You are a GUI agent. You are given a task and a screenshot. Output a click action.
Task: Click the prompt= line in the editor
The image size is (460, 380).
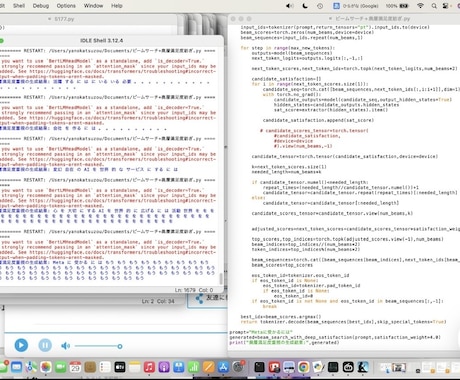(261, 332)
